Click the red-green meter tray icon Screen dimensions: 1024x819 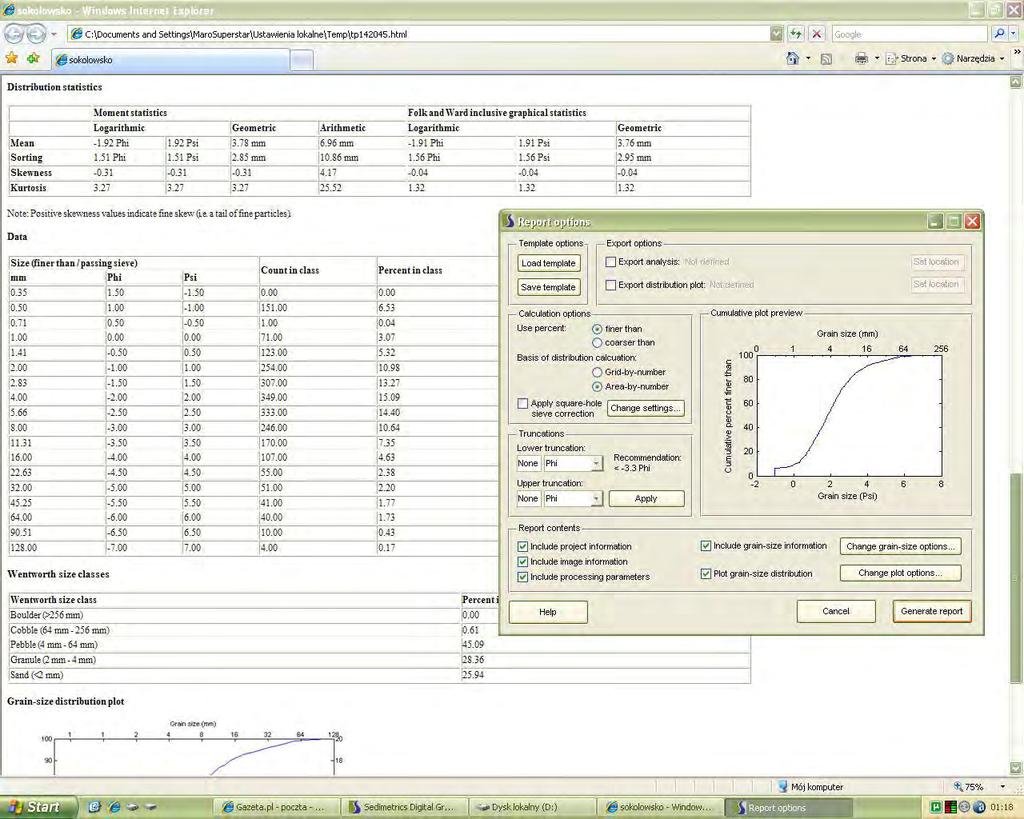pyautogui.click(x=951, y=807)
